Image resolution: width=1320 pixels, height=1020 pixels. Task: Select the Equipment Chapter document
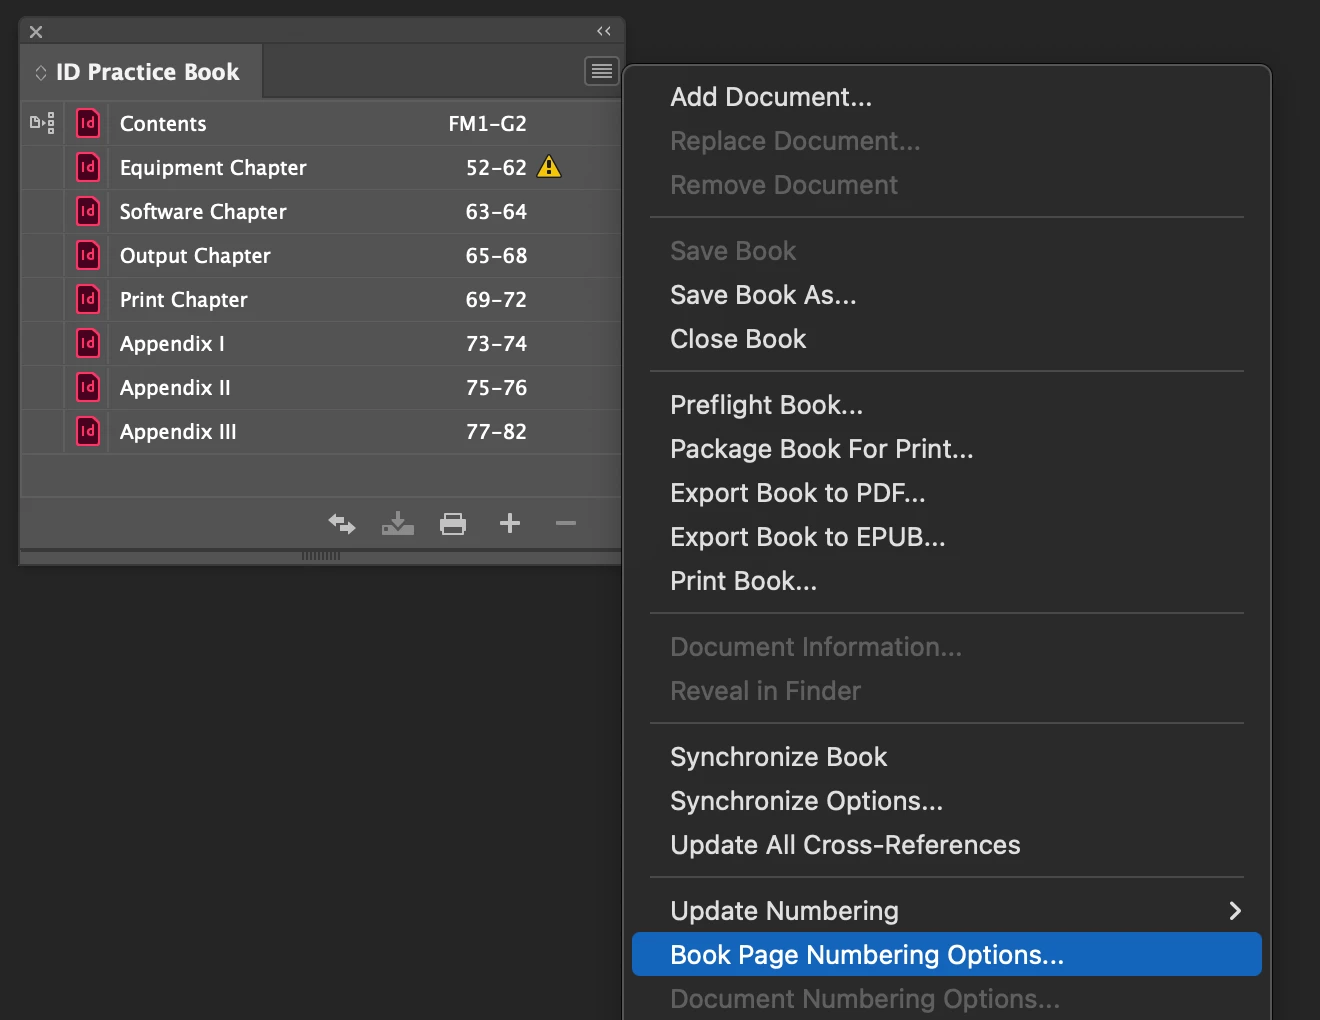pyautogui.click(x=321, y=168)
